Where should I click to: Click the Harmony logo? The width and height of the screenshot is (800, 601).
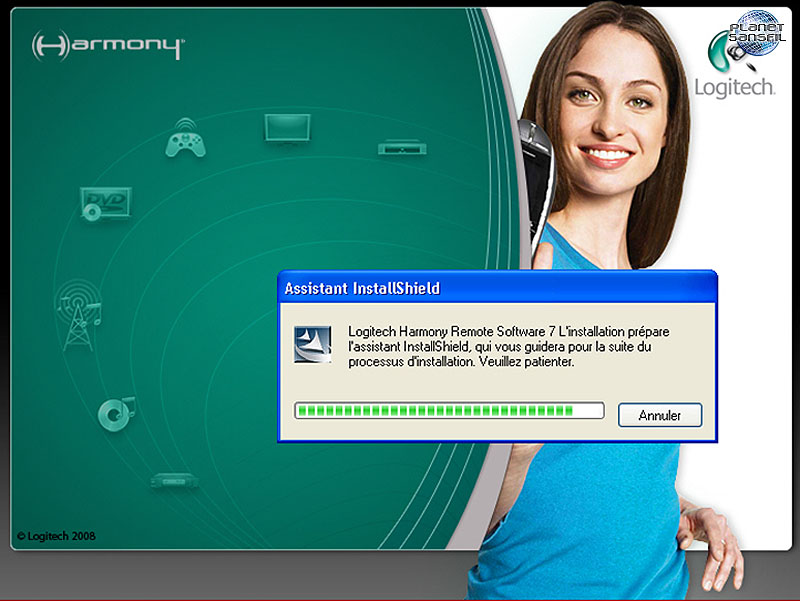tap(108, 45)
